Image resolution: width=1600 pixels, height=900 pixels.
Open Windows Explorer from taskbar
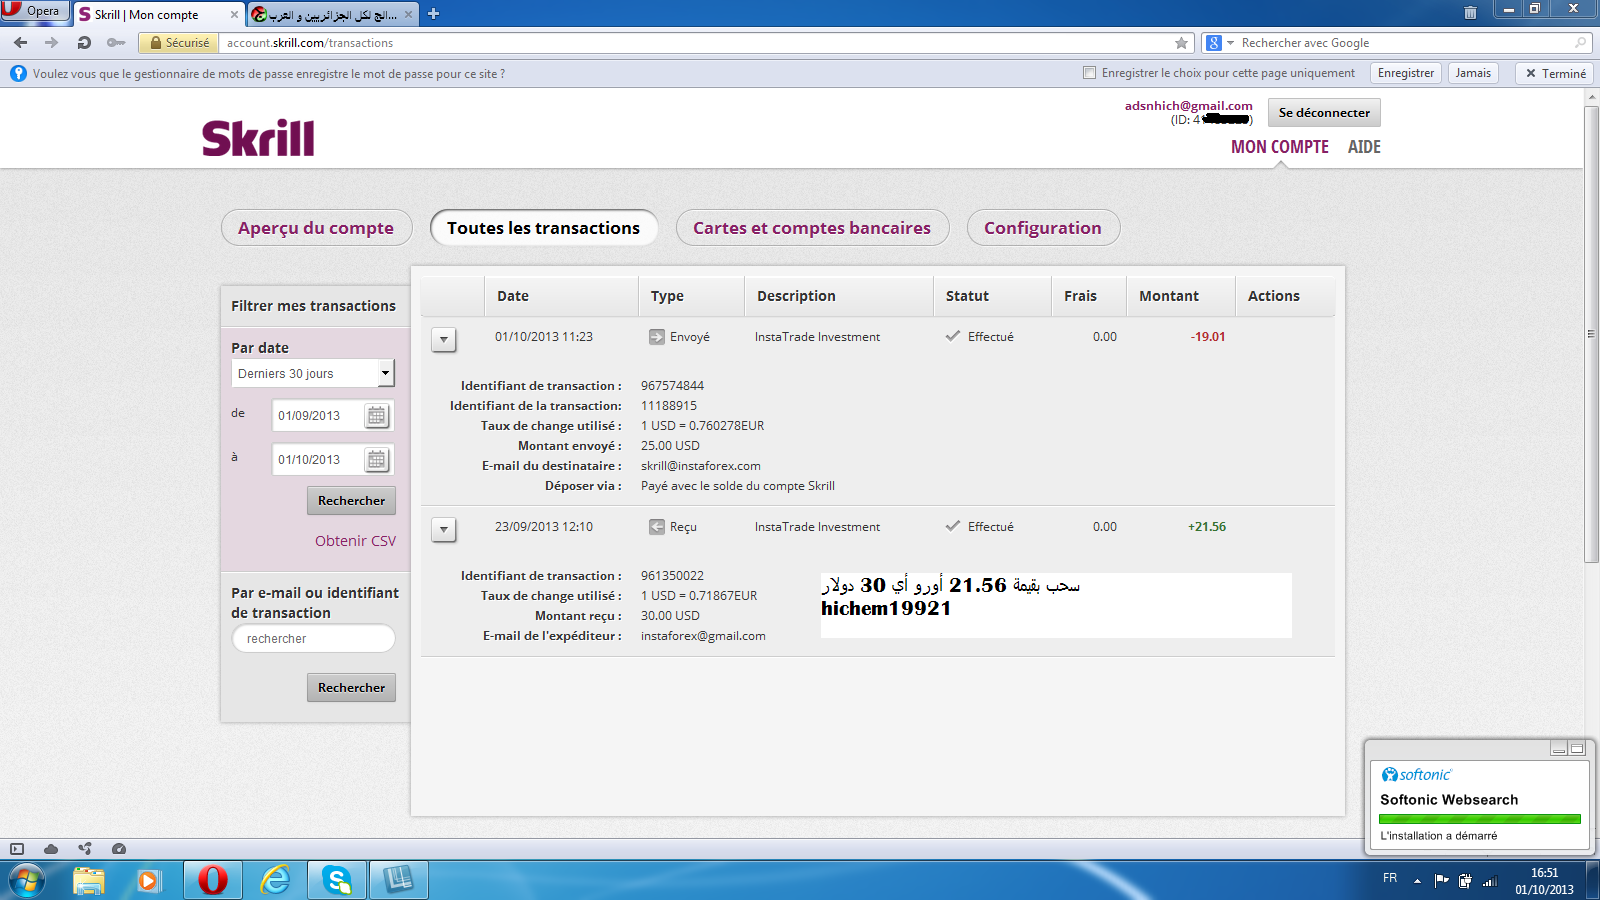(89, 881)
